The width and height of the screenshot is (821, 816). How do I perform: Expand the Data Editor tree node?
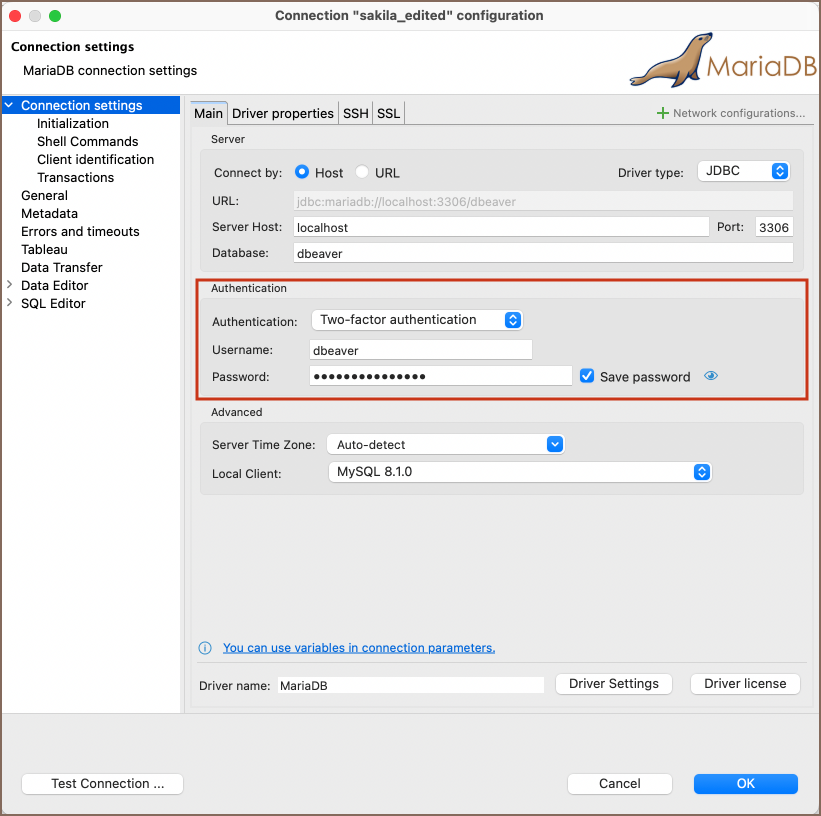(x=10, y=285)
